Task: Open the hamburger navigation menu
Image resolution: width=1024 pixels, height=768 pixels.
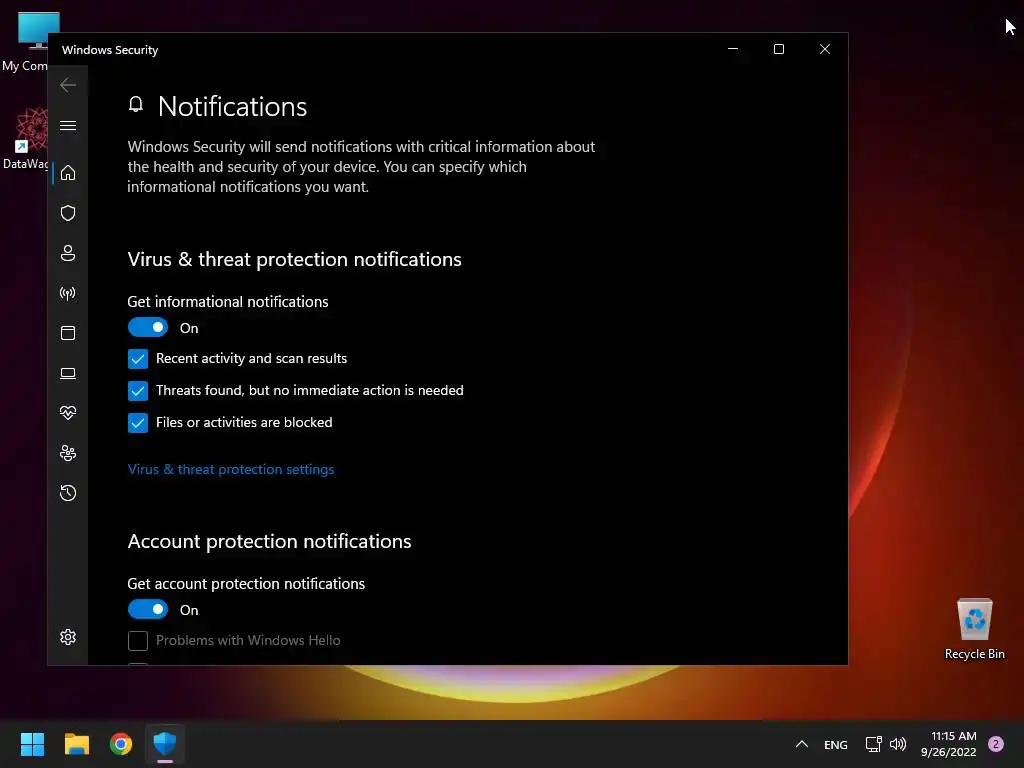Action: coord(68,125)
